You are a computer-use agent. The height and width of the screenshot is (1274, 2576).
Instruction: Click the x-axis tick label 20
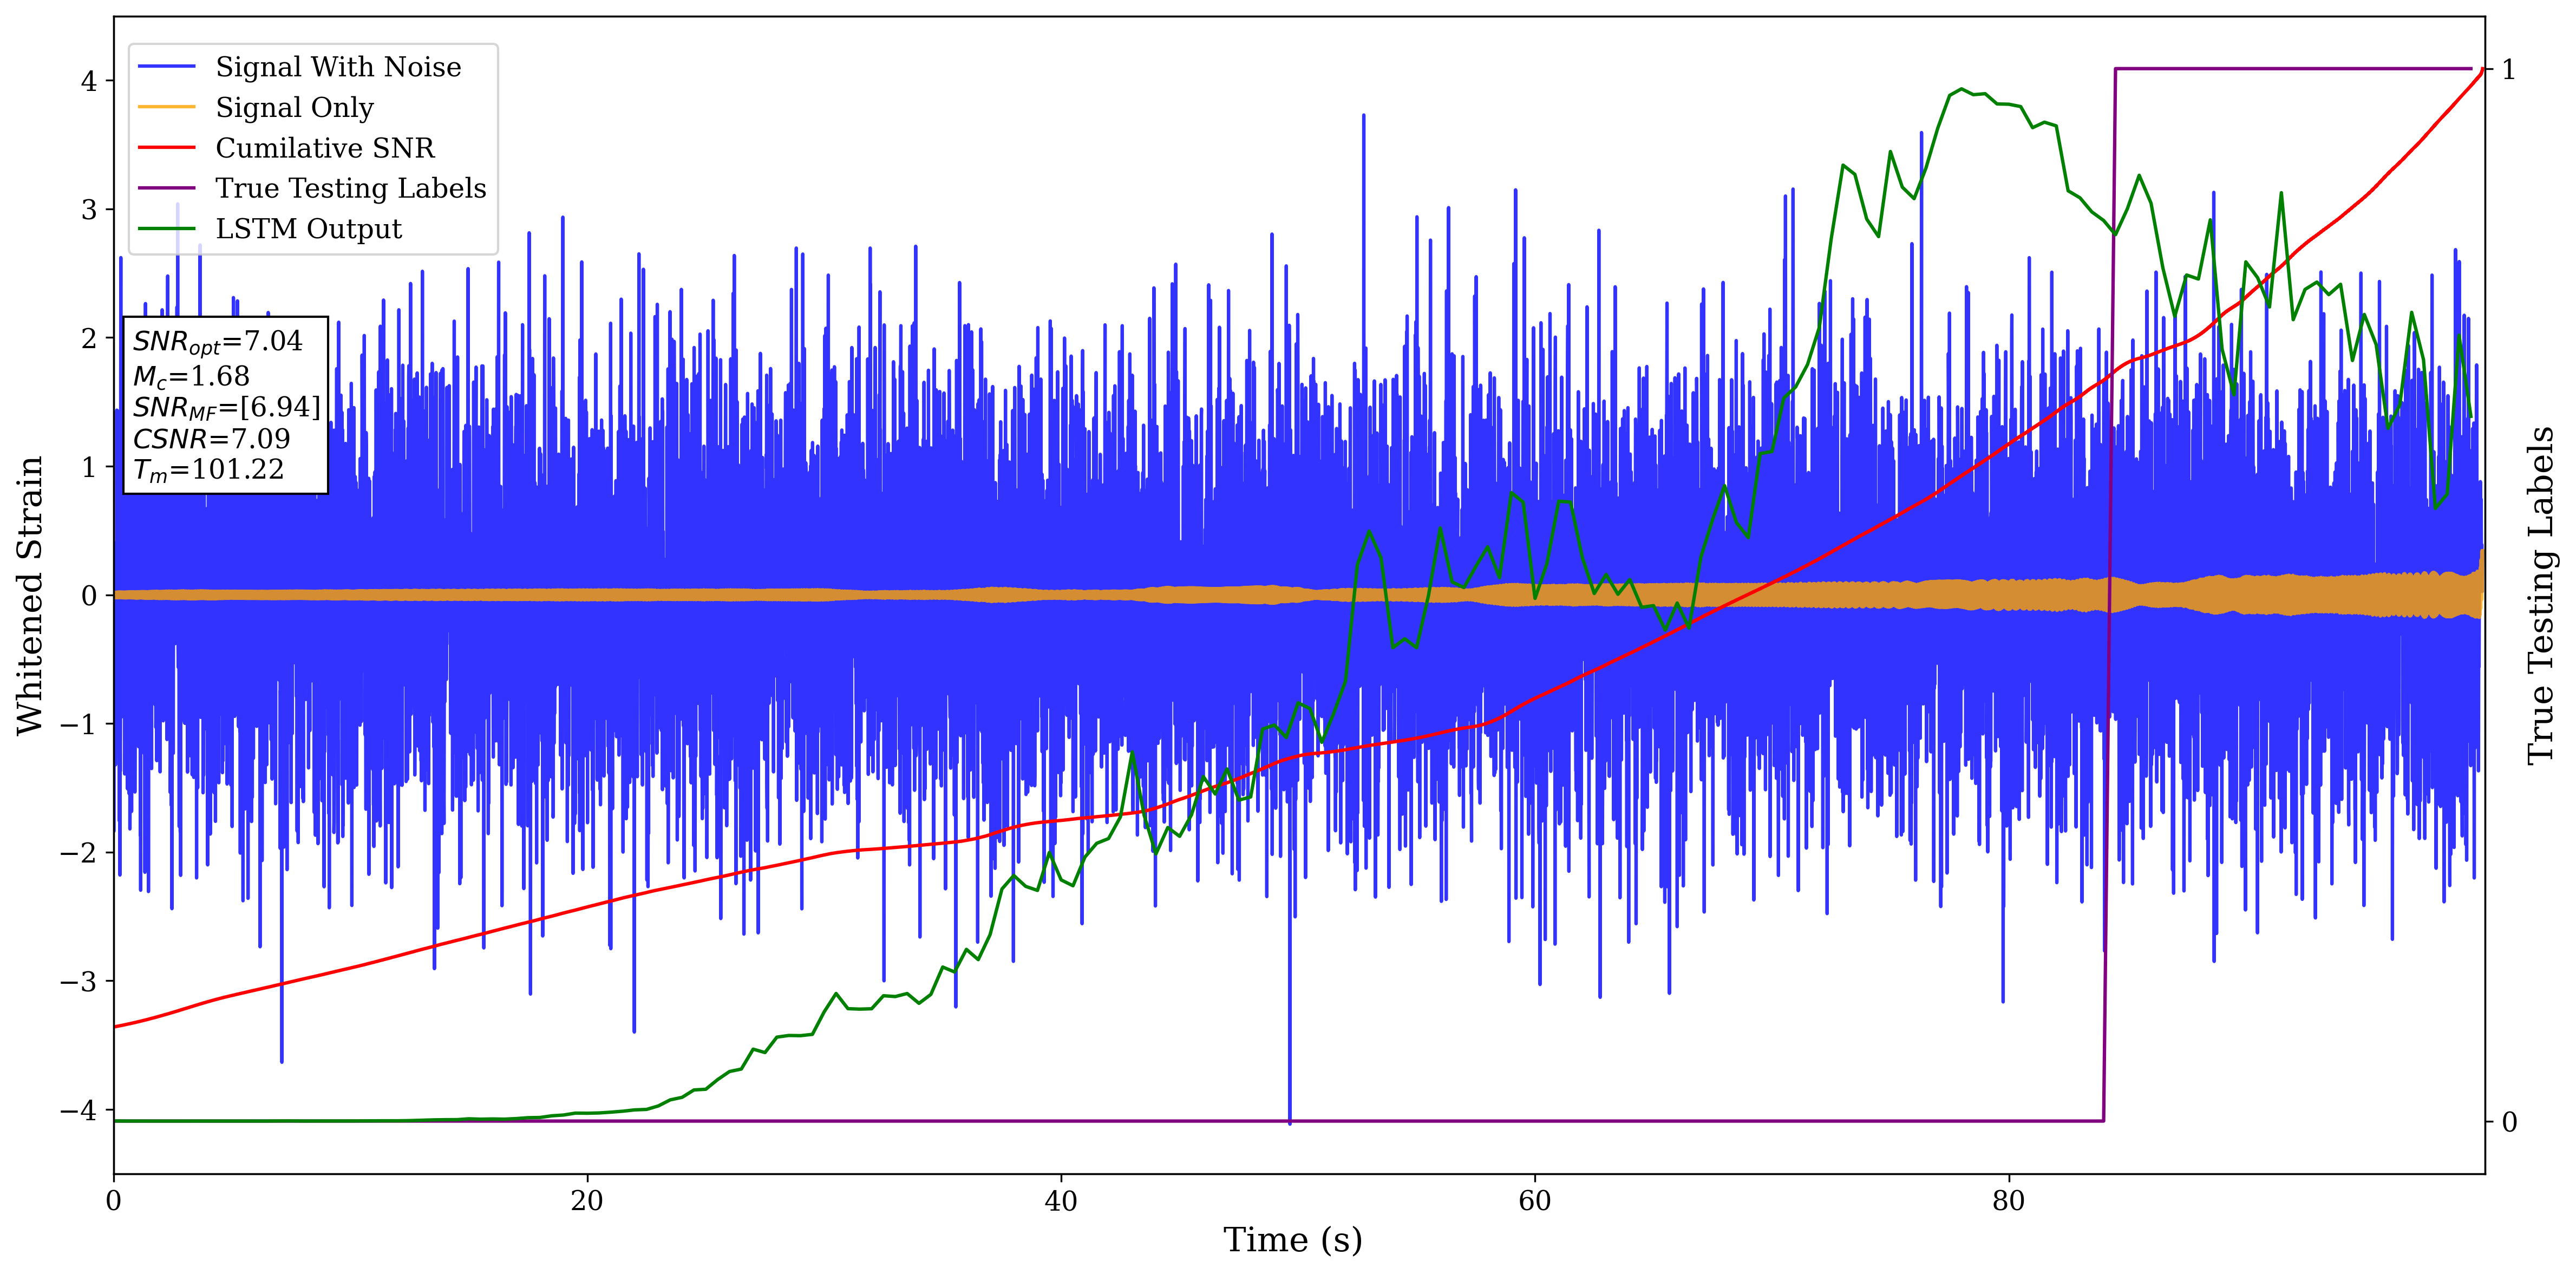click(587, 1201)
